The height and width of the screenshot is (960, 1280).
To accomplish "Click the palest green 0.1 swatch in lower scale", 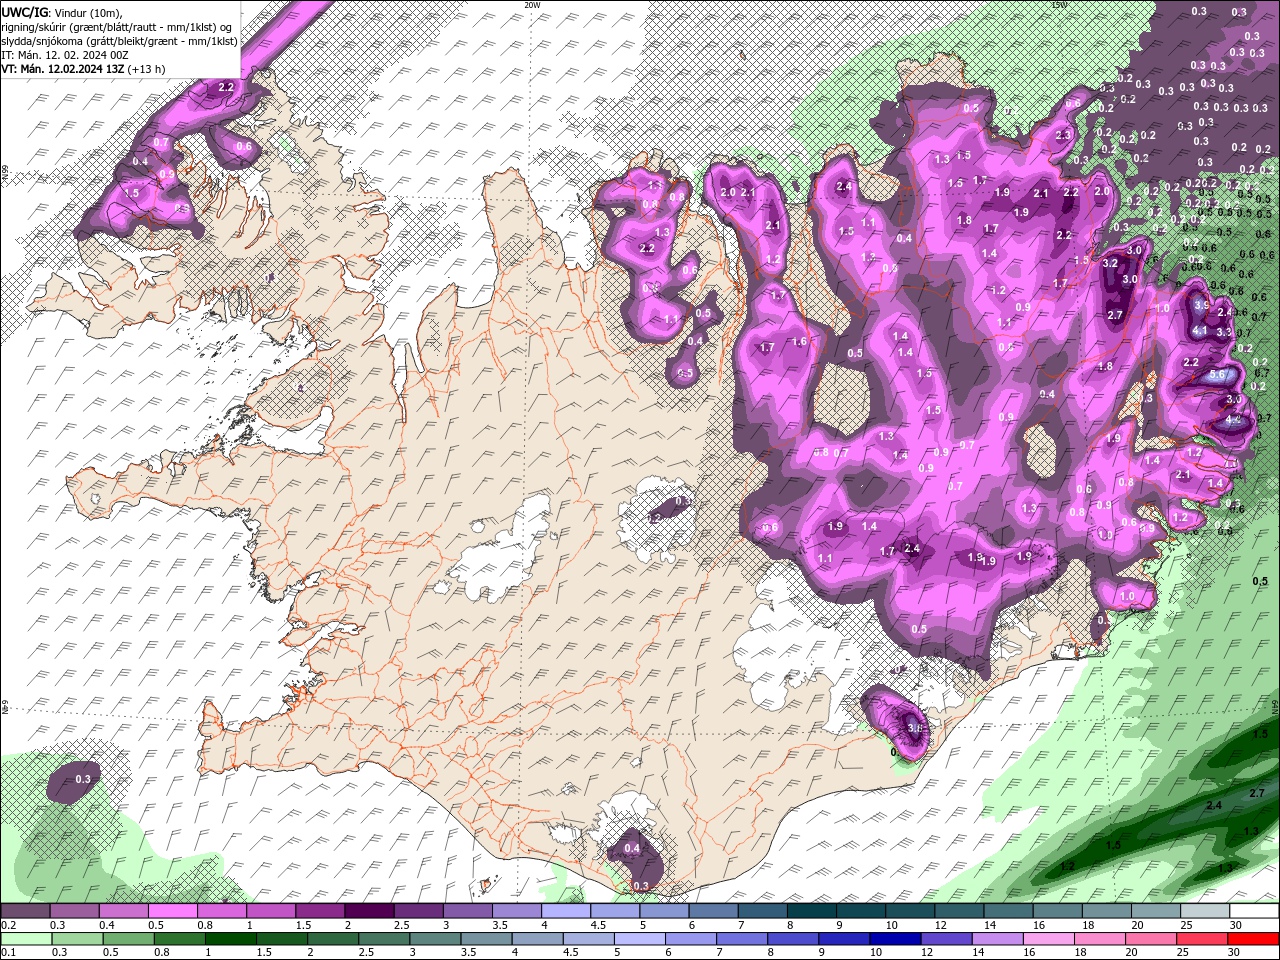I will point(26,939).
